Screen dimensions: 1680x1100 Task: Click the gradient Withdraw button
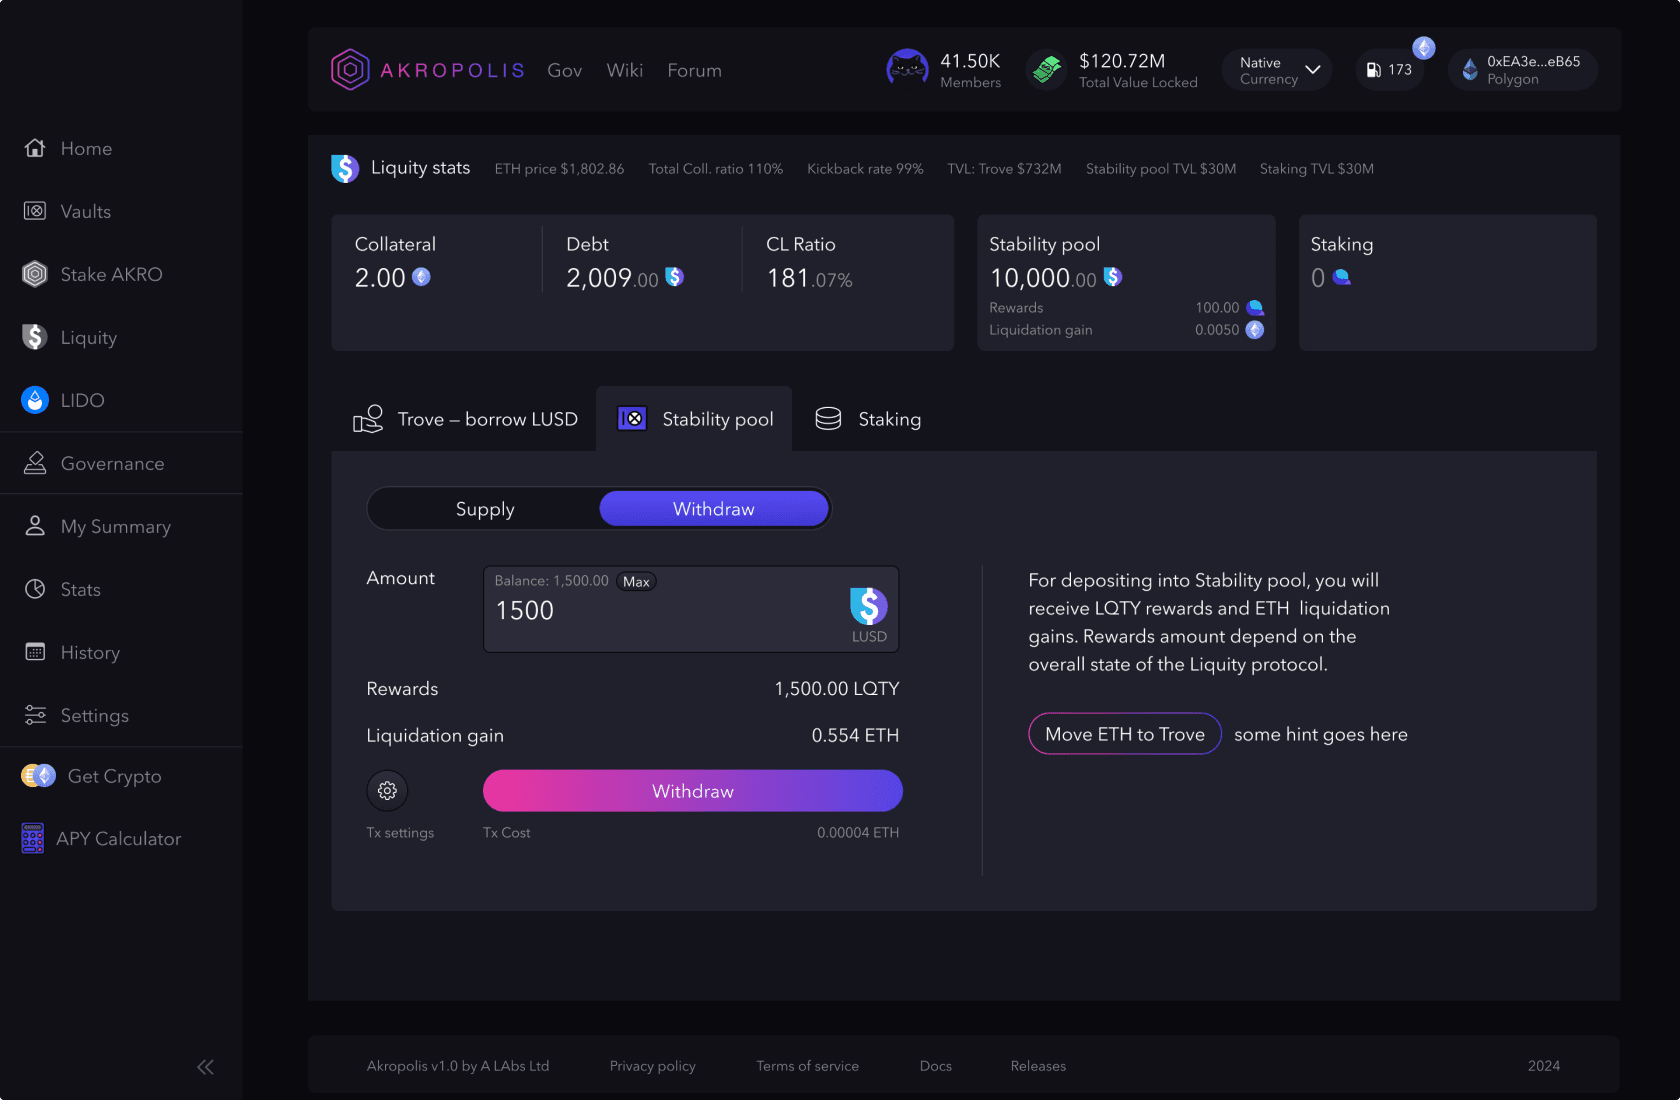(x=693, y=791)
